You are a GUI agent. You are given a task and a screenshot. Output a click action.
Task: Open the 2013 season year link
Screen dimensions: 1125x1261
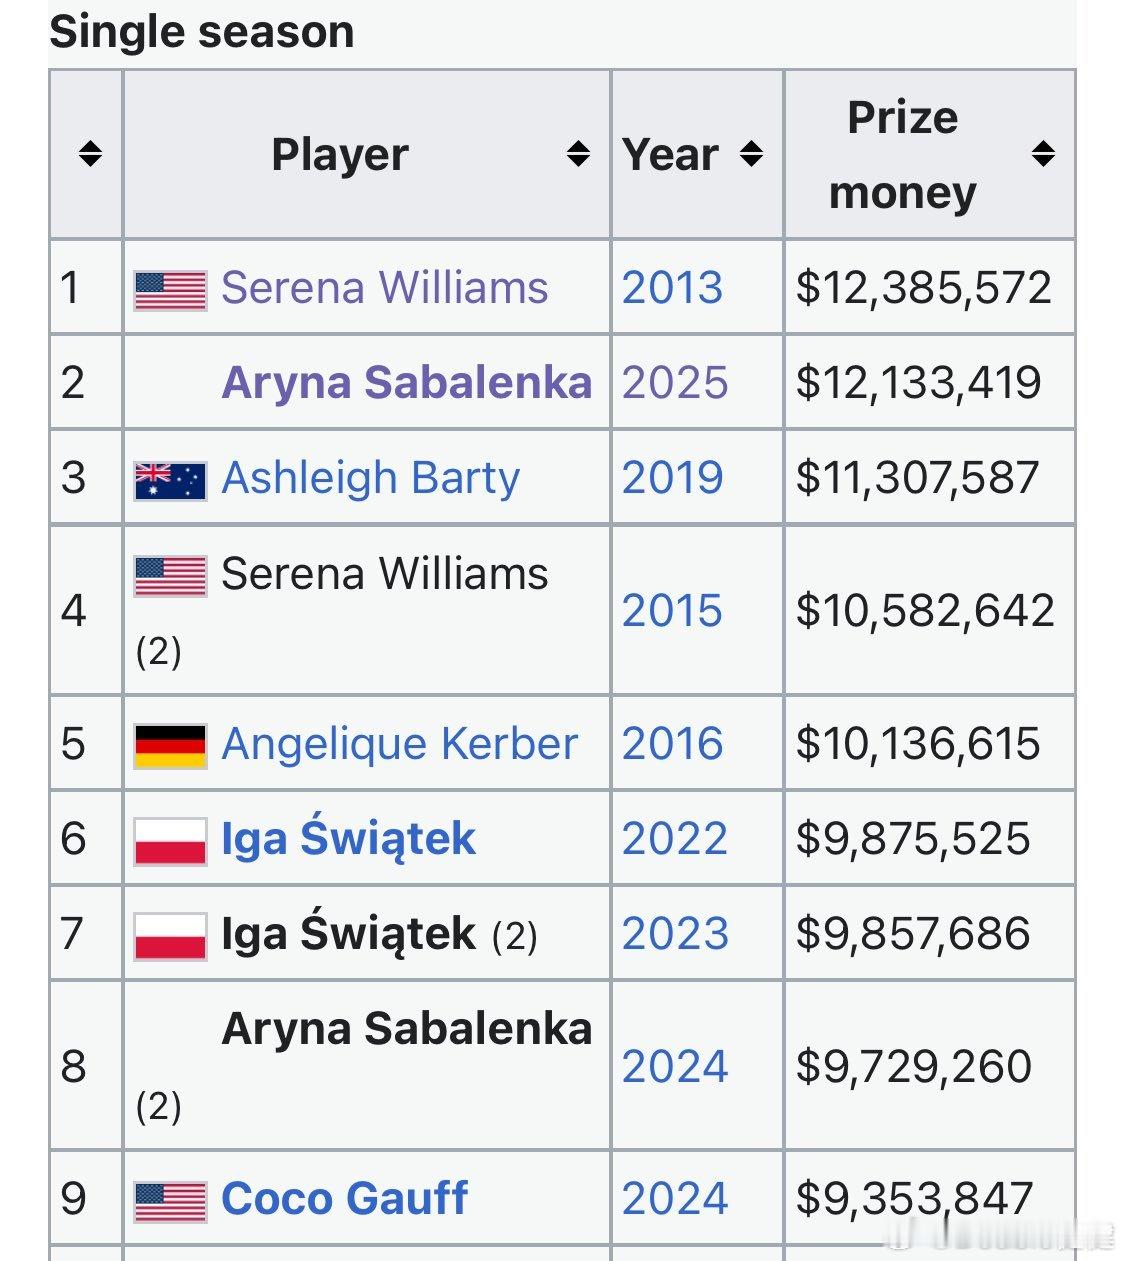pyautogui.click(x=672, y=288)
